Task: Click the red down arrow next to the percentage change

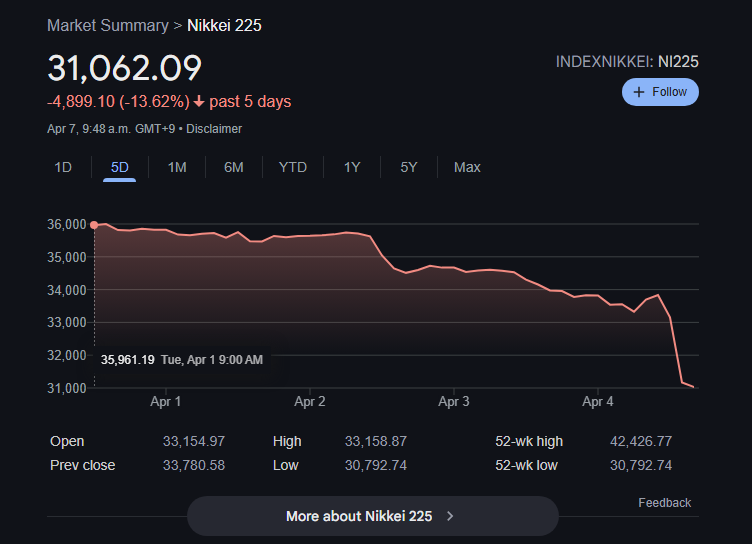Action: [199, 102]
